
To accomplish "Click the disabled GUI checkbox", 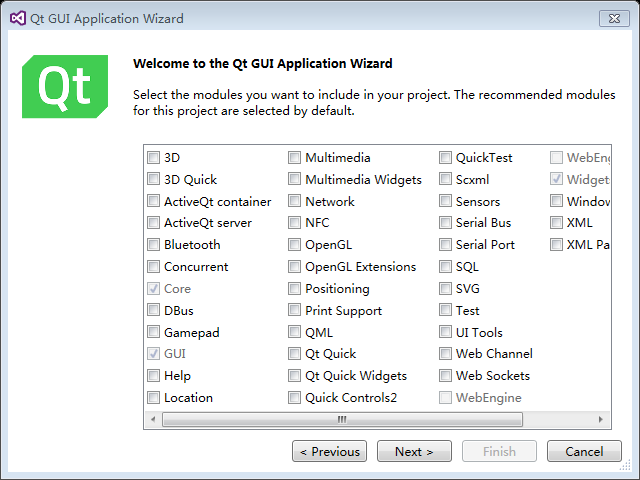I will [x=153, y=354].
